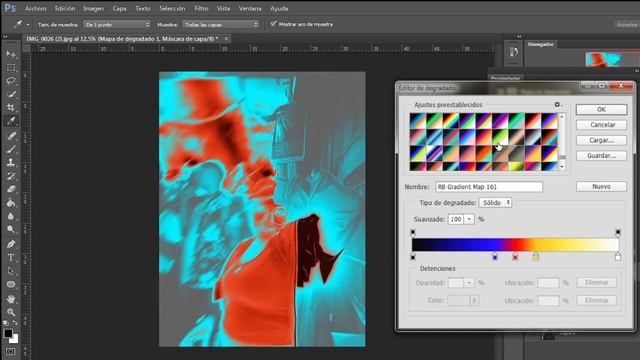The height and width of the screenshot is (360, 640).
Task: Select the Dodge tool
Action: [11, 230]
